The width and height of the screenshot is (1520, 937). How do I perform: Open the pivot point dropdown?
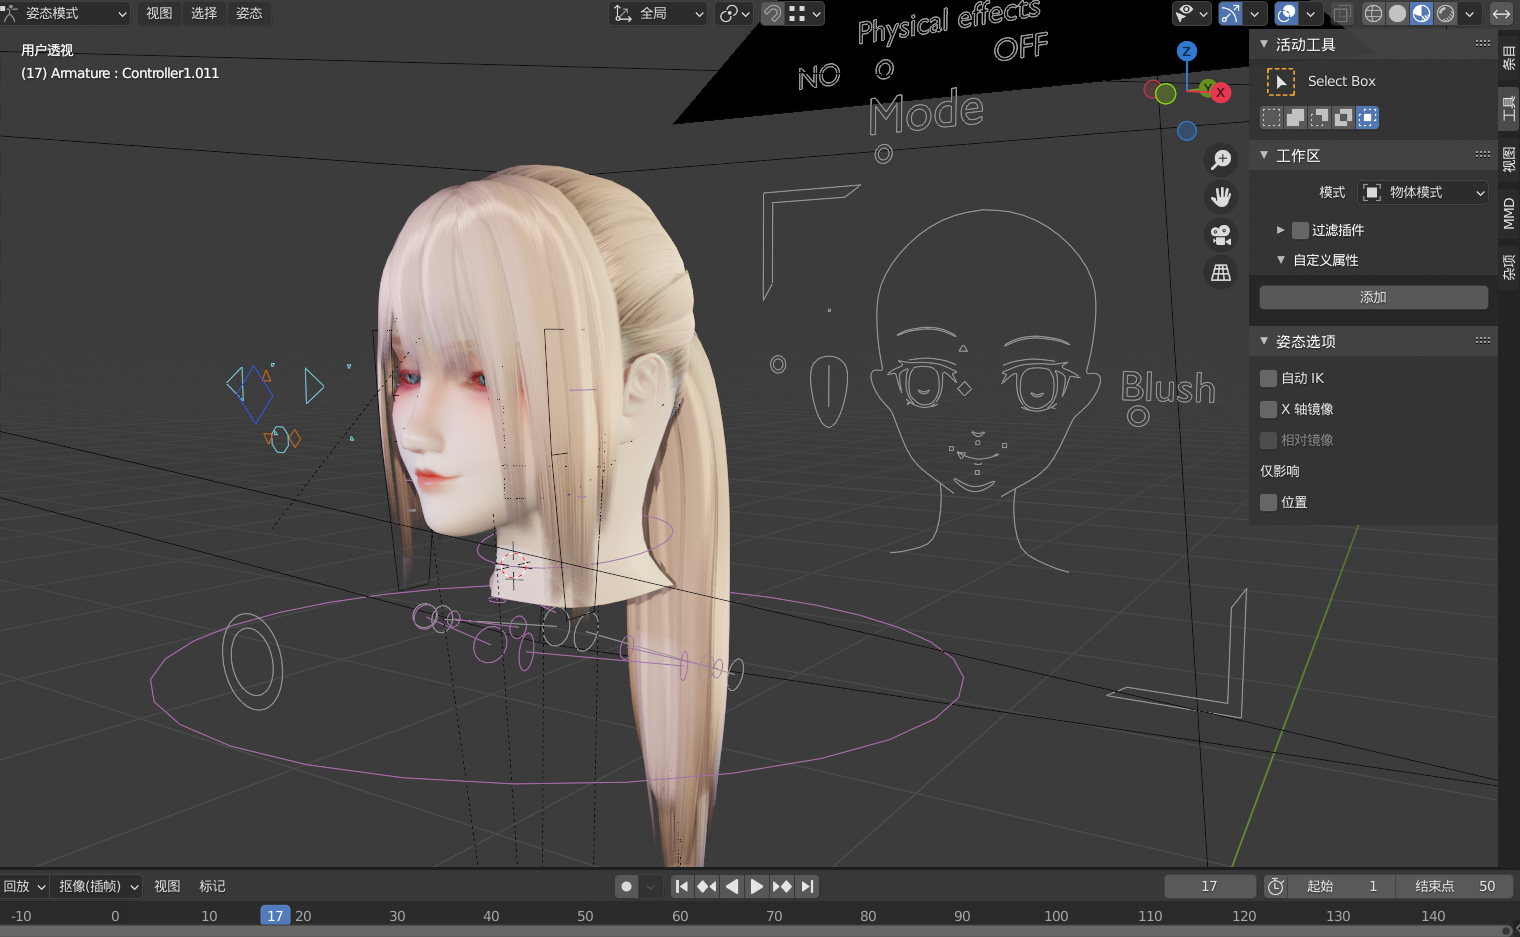click(735, 13)
